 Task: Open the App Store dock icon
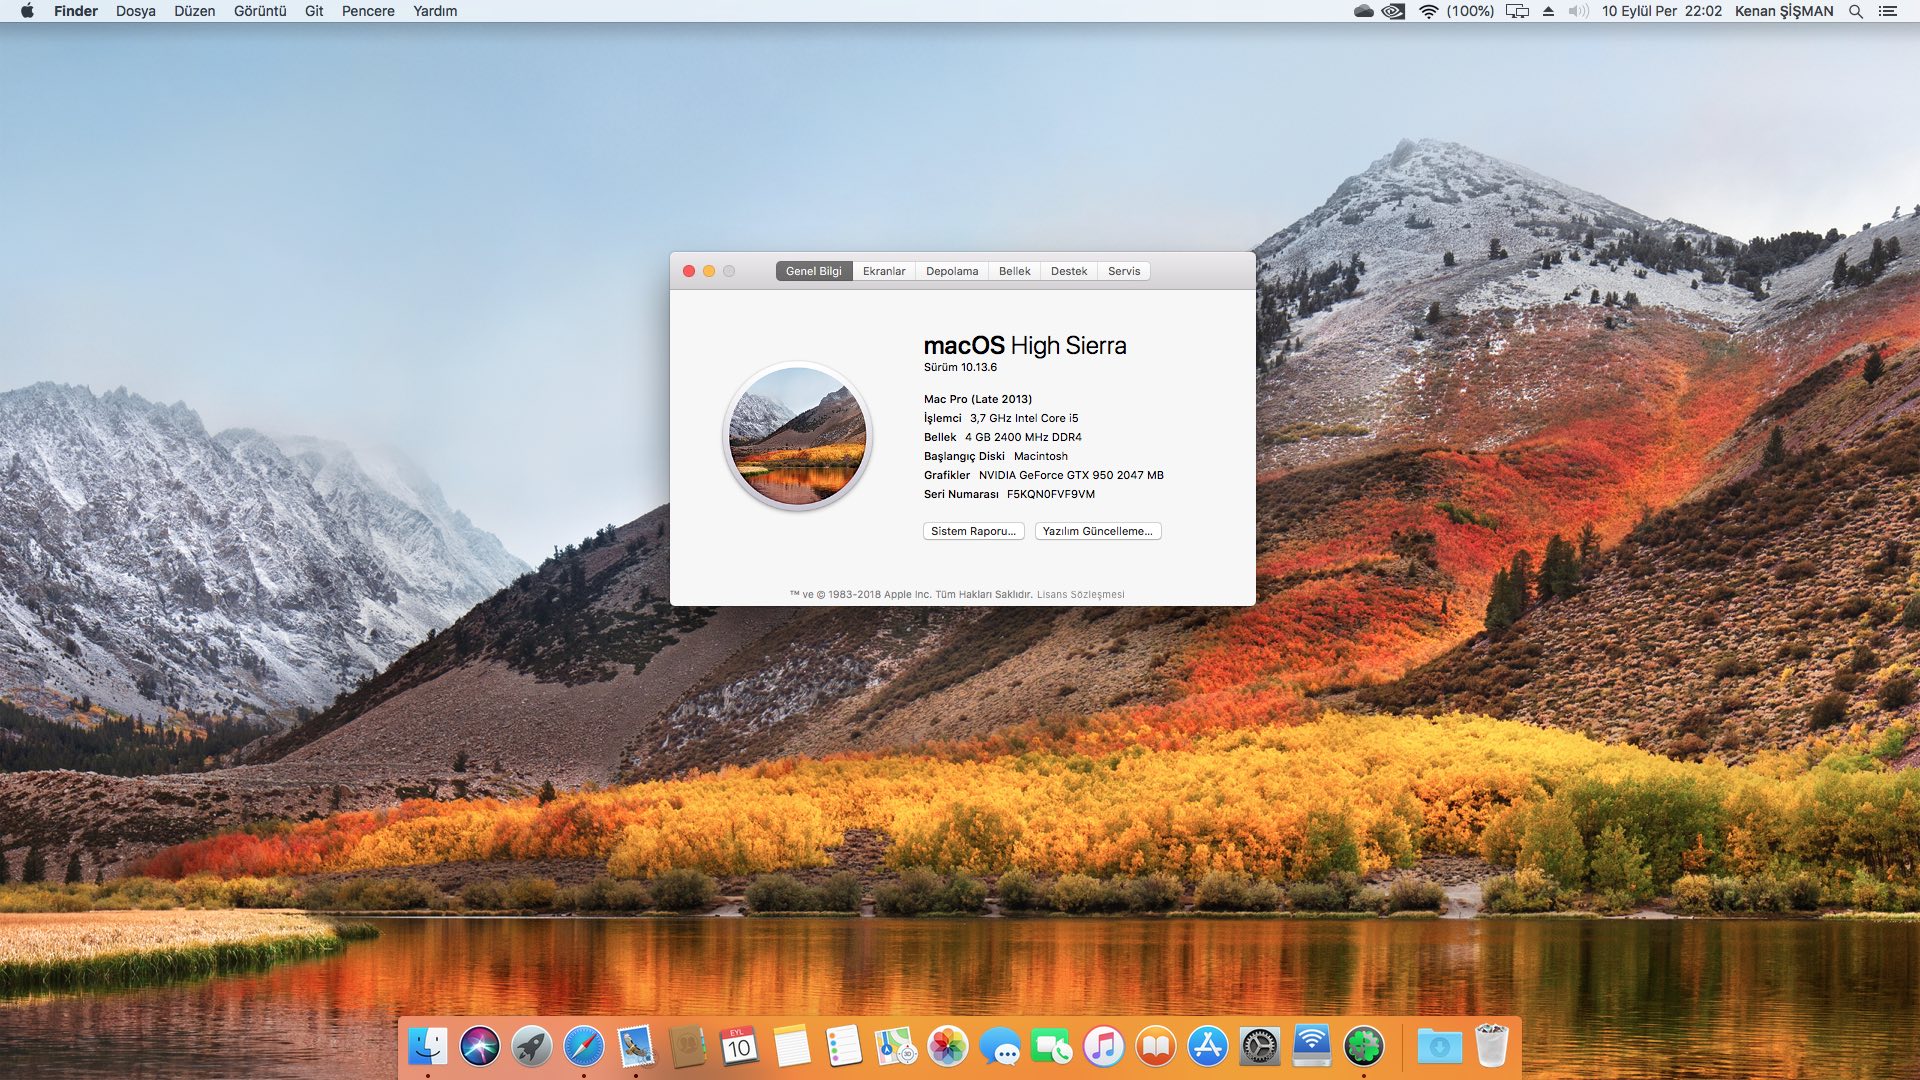tap(1207, 1047)
